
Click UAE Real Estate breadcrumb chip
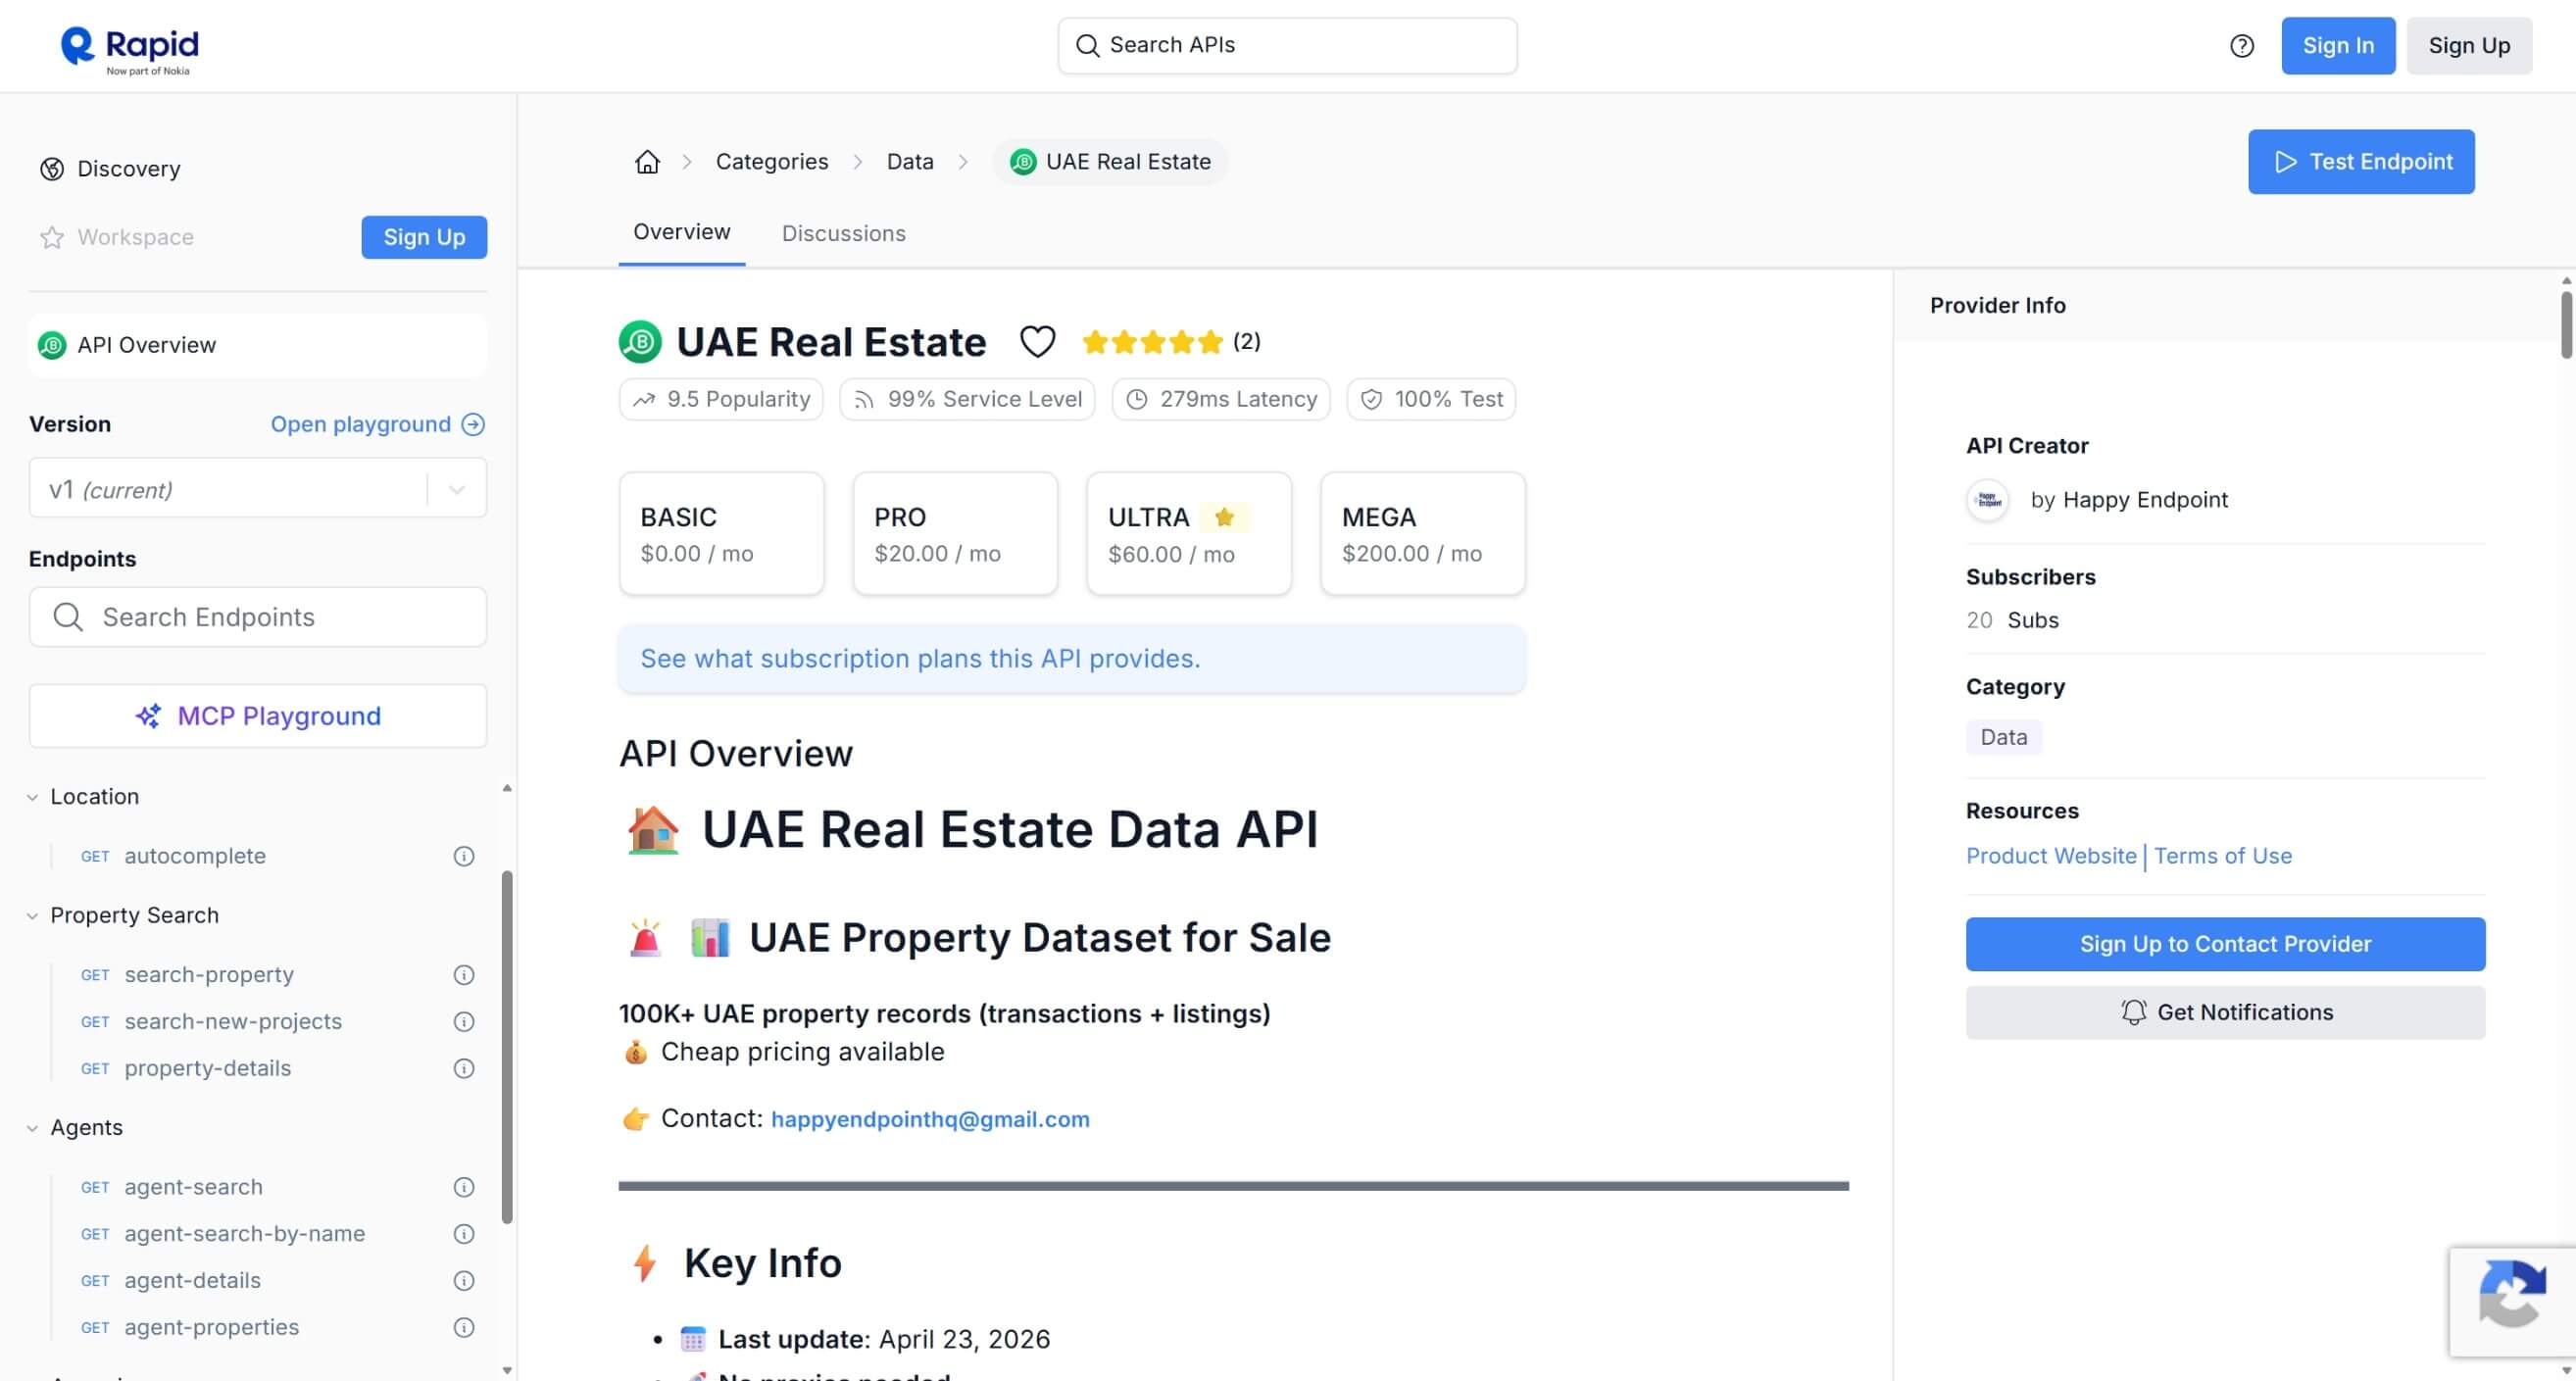pos(1110,162)
